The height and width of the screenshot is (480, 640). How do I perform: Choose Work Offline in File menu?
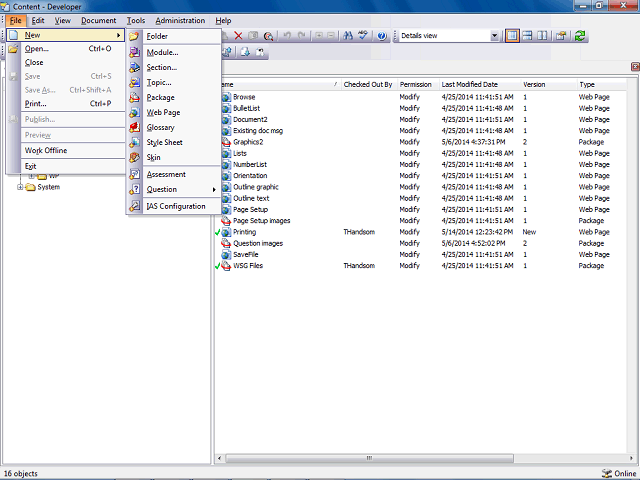pyautogui.click(x=66, y=151)
